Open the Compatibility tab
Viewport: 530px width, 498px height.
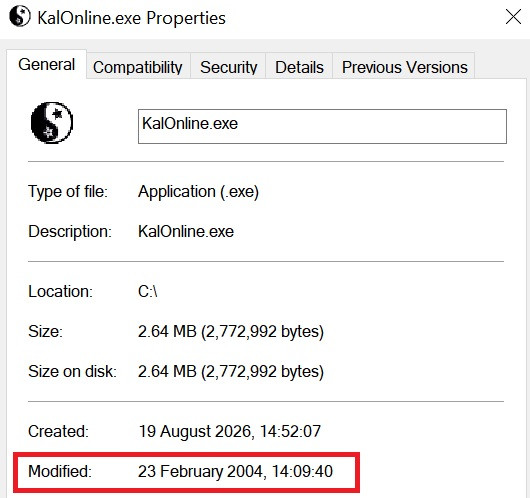coord(138,67)
